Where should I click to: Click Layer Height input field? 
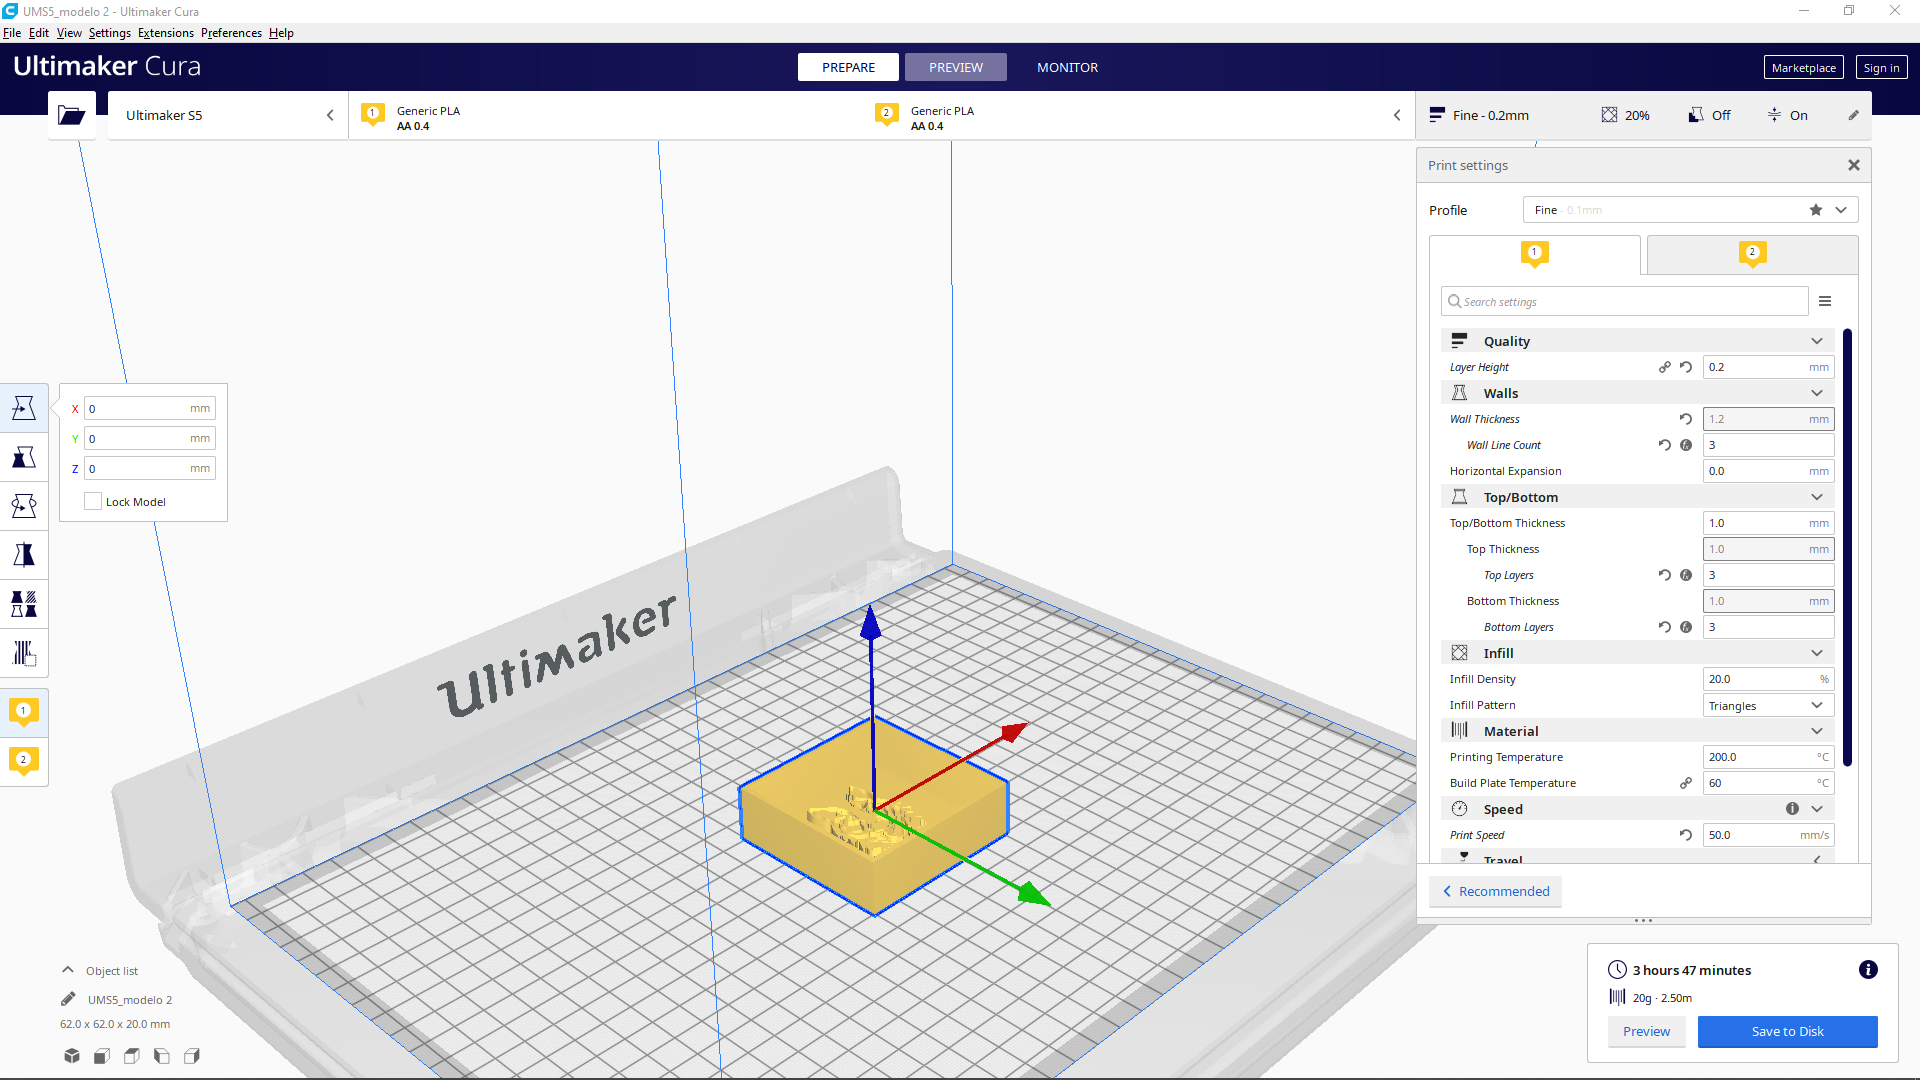(1766, 367)
